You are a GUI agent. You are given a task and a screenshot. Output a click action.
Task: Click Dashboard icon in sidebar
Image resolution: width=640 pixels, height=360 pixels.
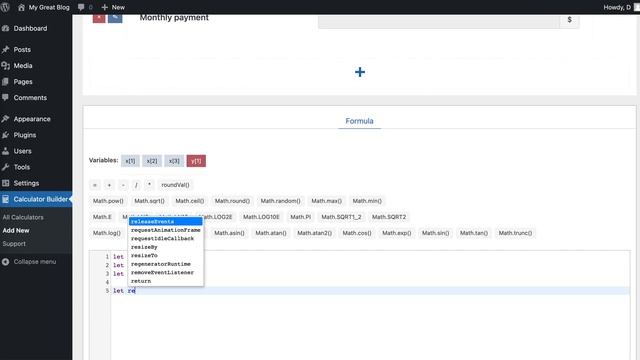(6, 29)
